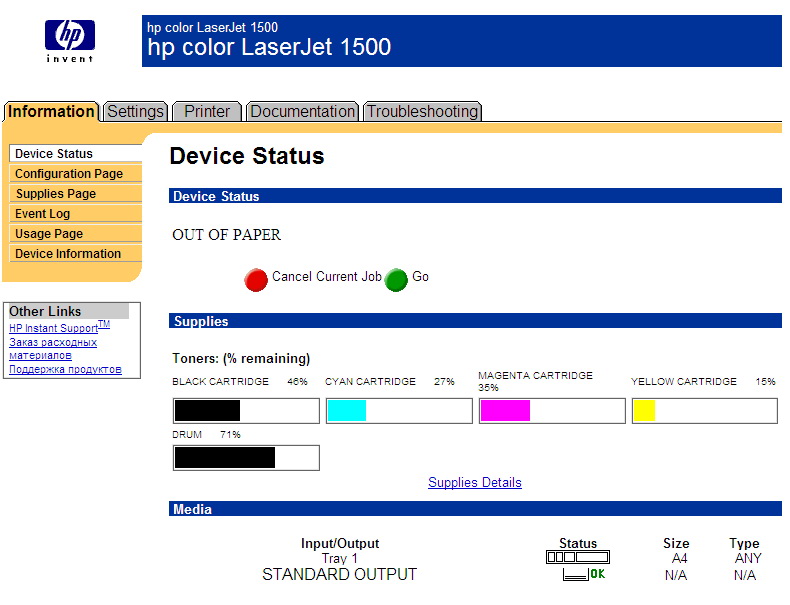The height and width of the screenshot is (605, 790).
Task: Click the Tray 1 text
Action: 340,559
